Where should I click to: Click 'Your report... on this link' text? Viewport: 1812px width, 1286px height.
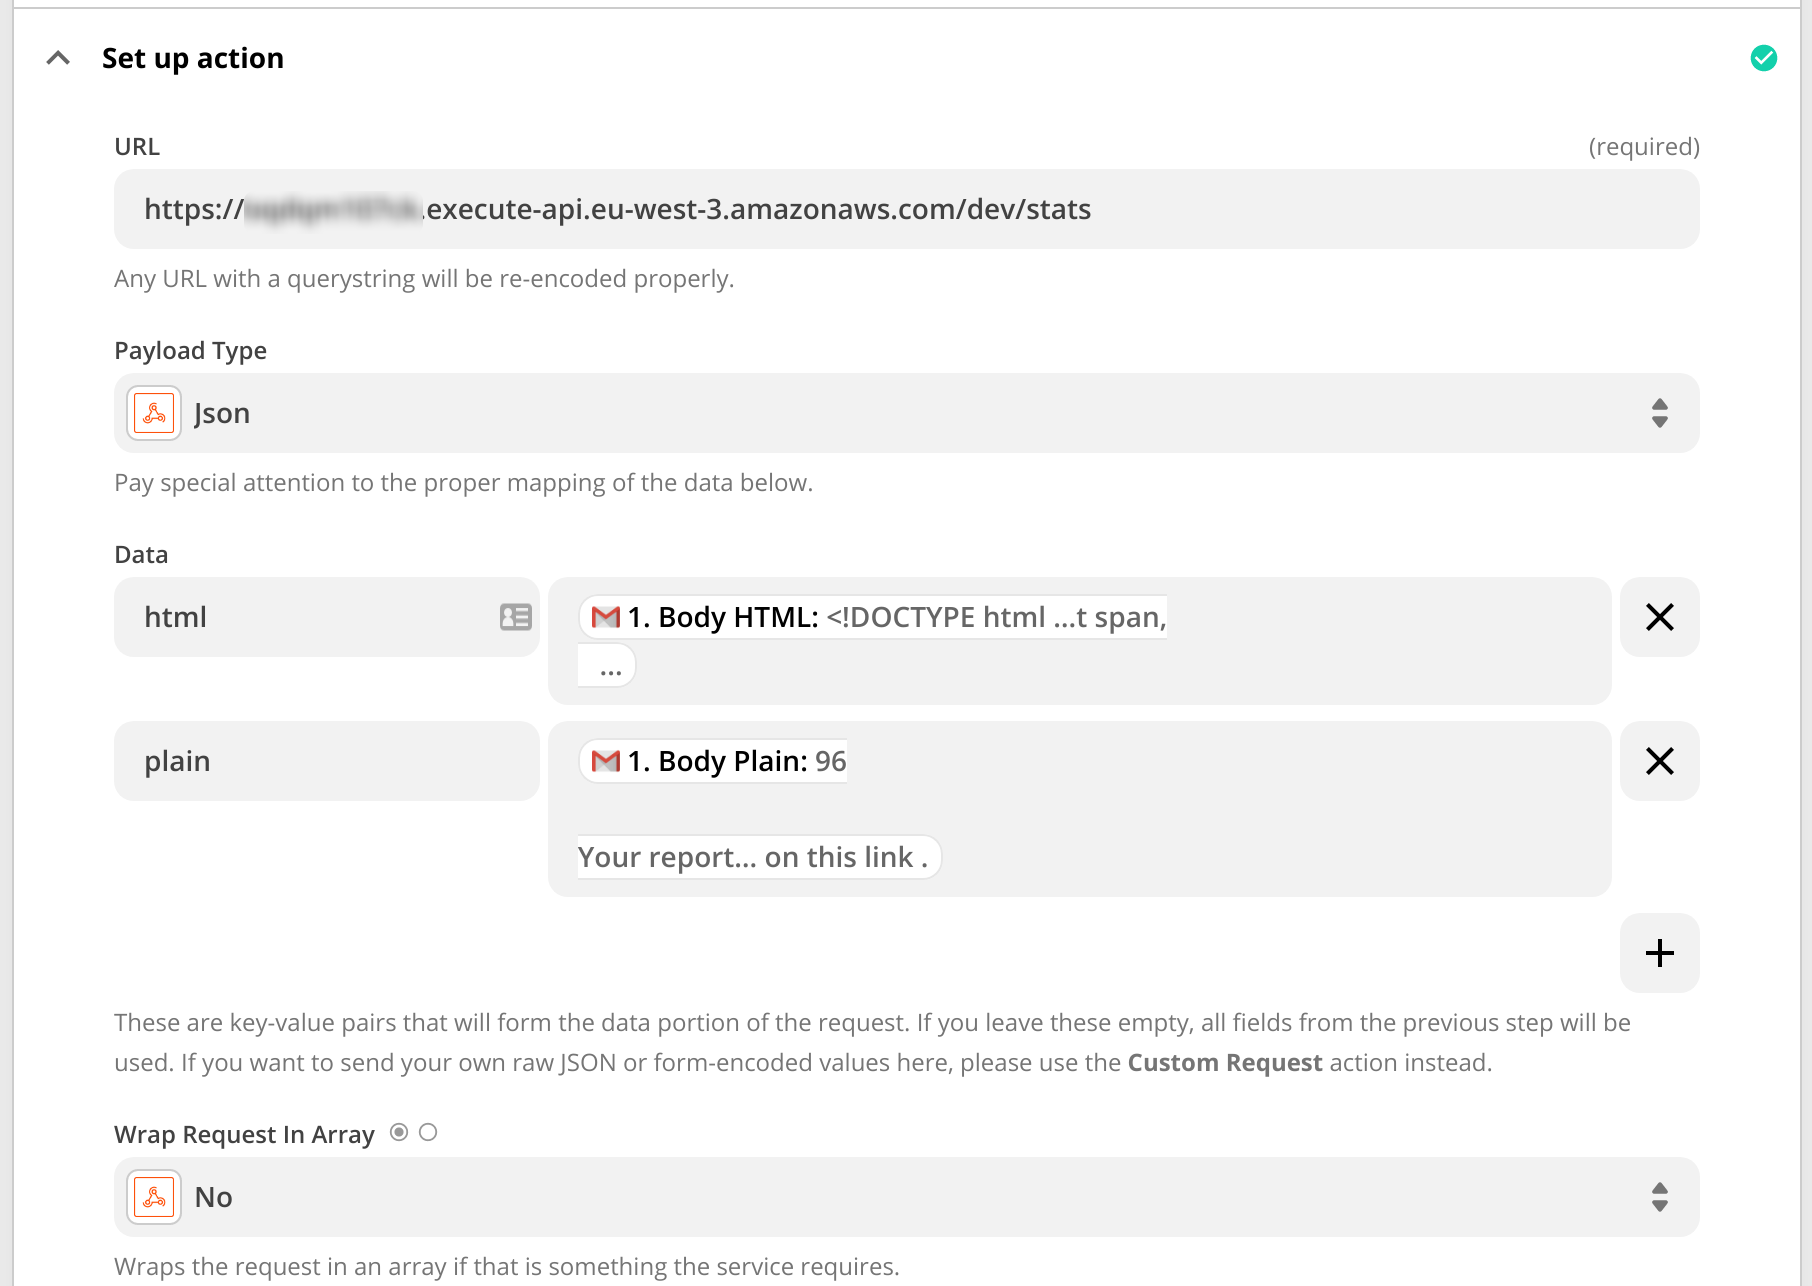point(757,857)
